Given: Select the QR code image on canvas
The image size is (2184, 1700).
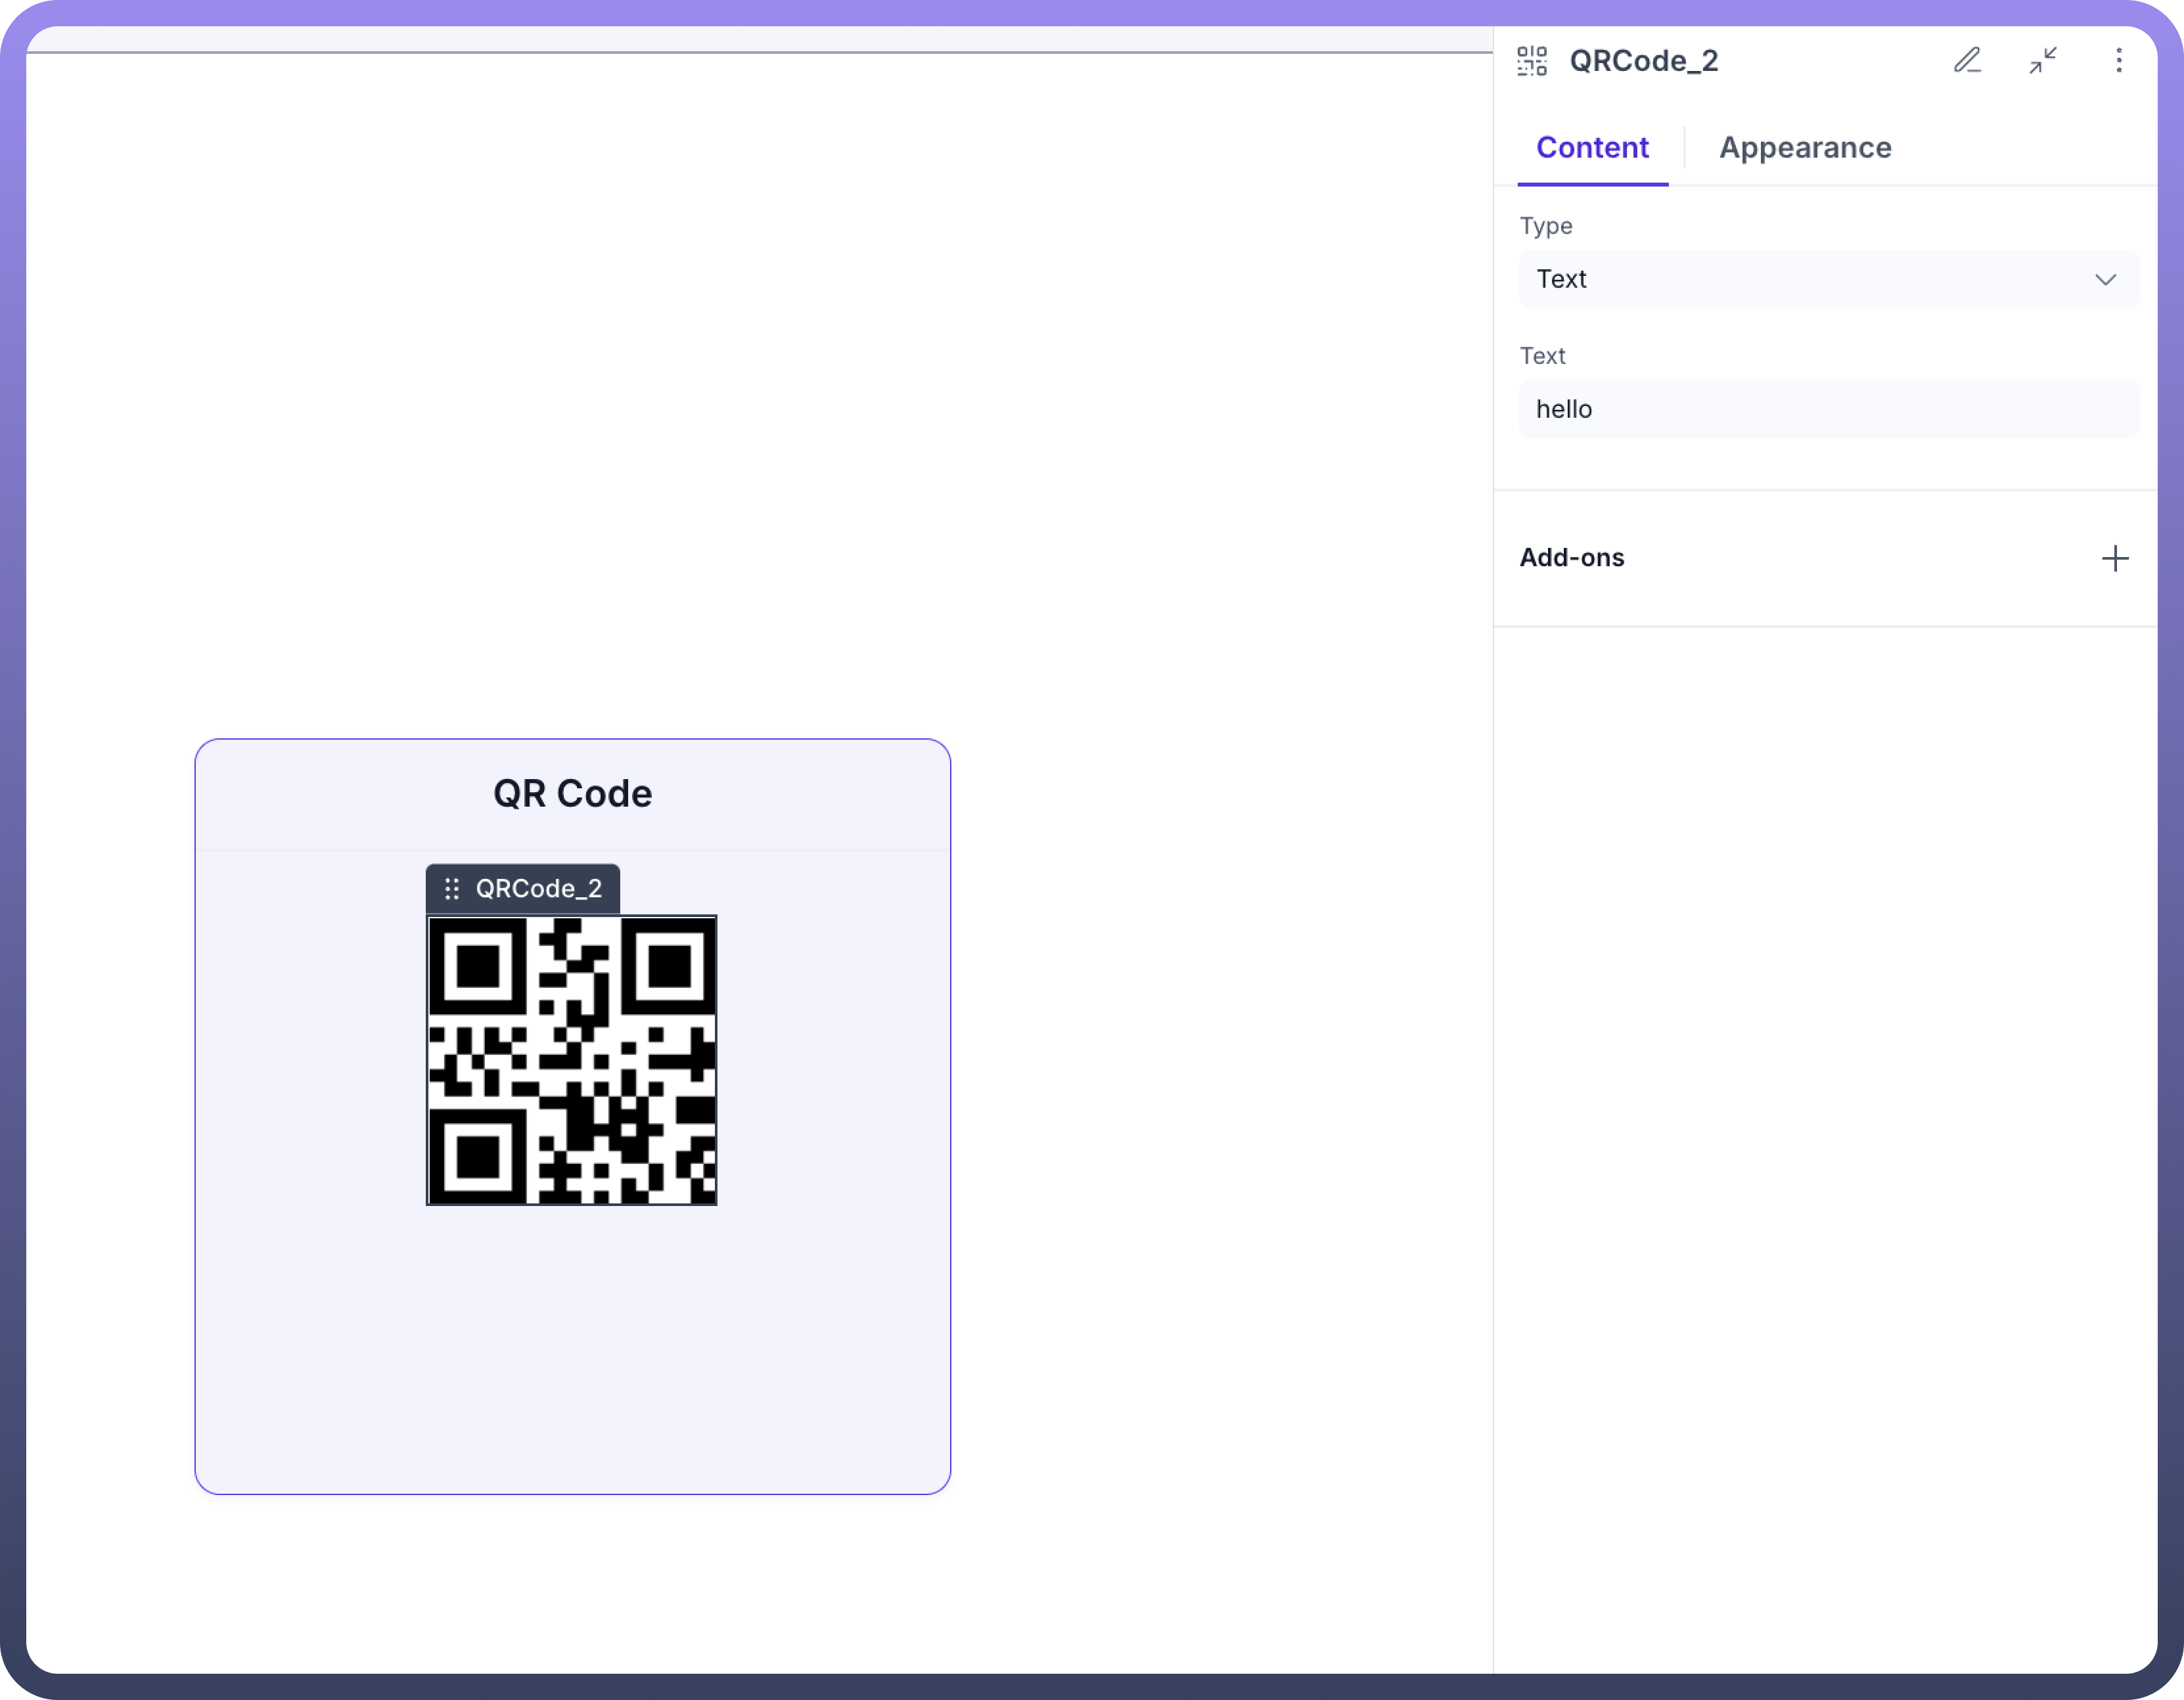Looking at the screenshot, I should 572,1060.
